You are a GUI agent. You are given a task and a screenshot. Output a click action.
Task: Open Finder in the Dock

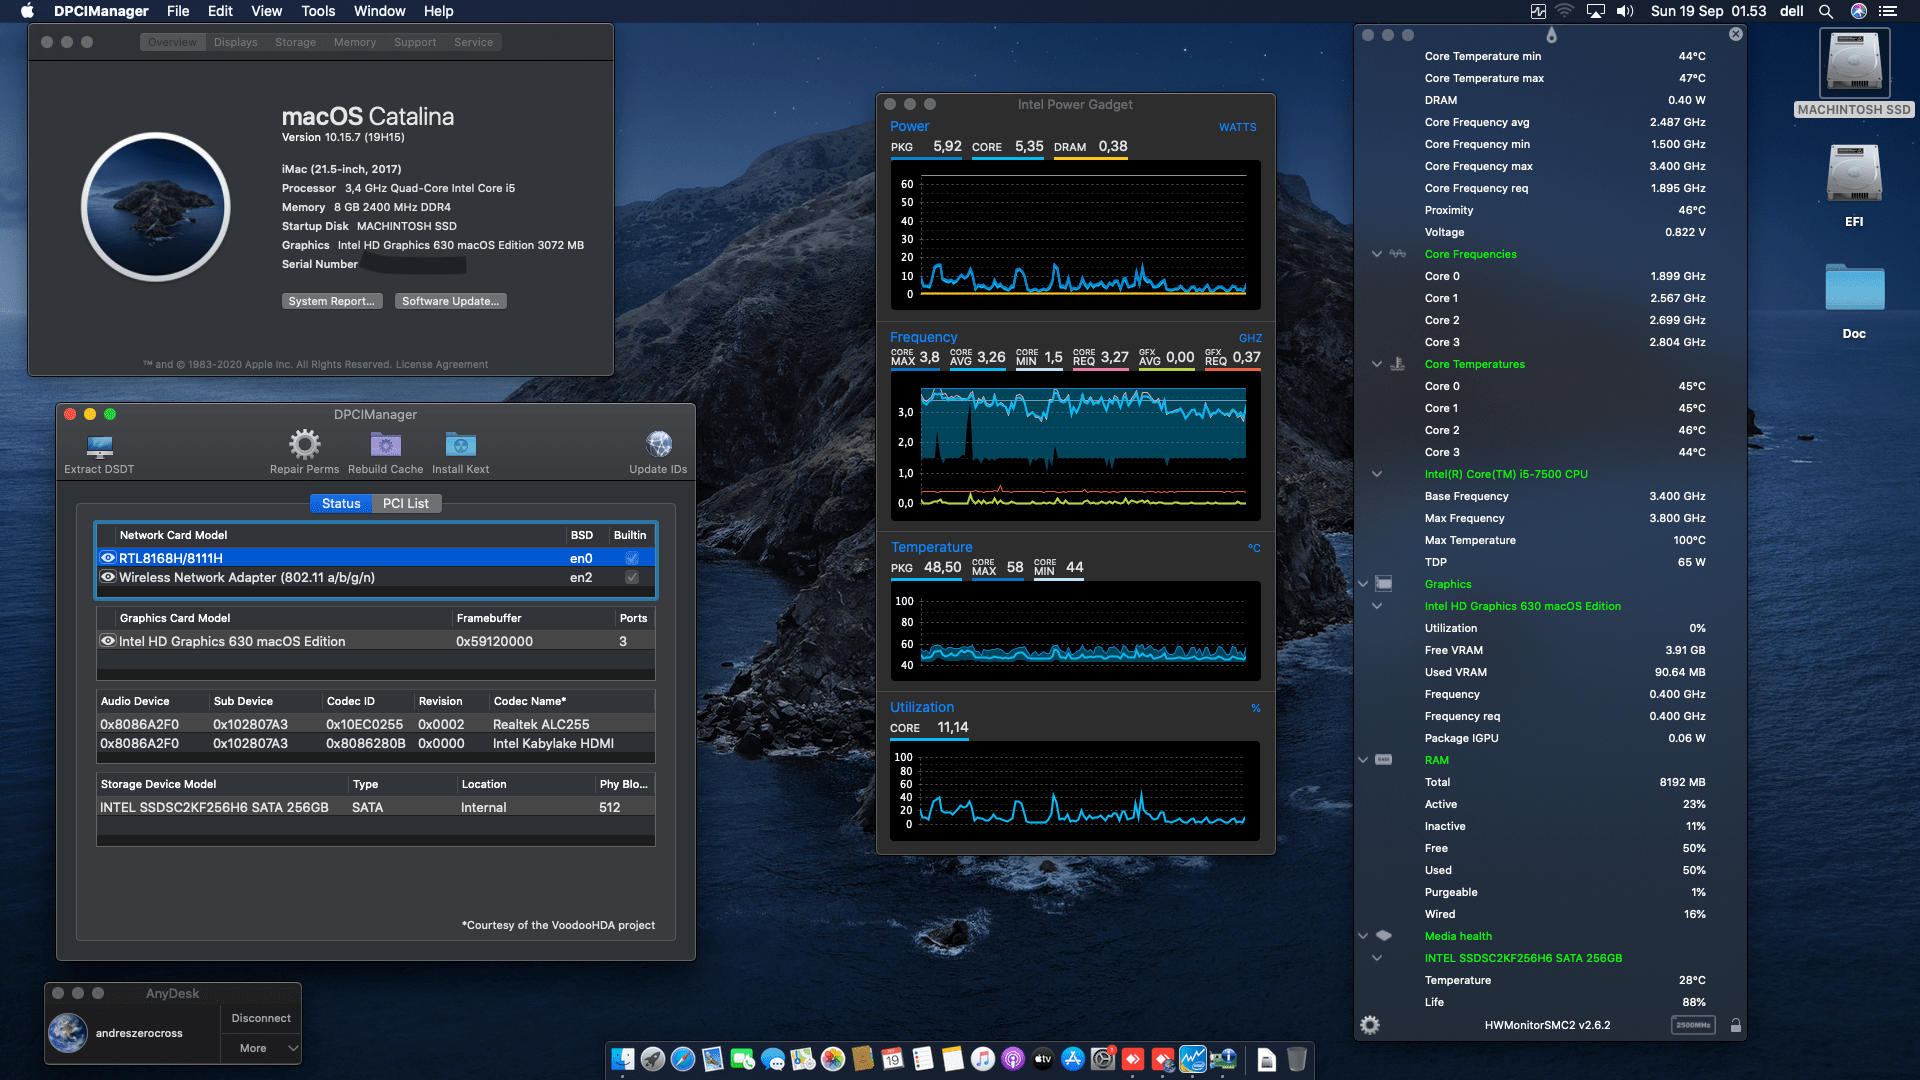click(x=623, y=1059)
